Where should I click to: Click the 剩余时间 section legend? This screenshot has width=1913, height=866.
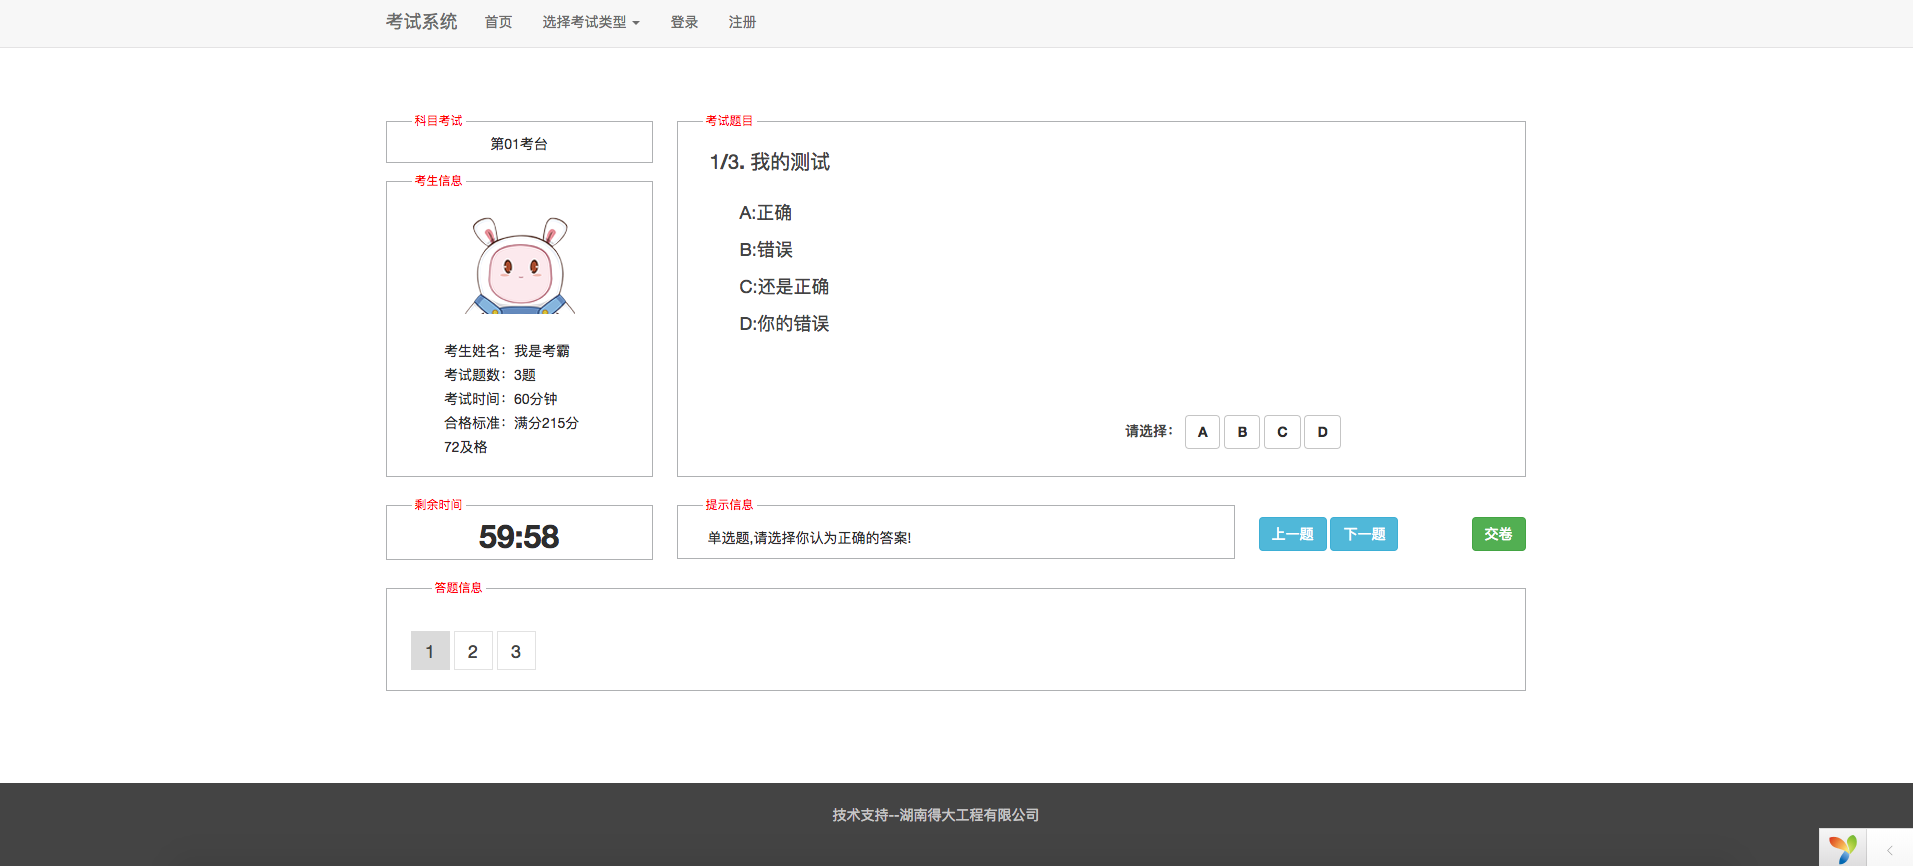coord(438,505)
